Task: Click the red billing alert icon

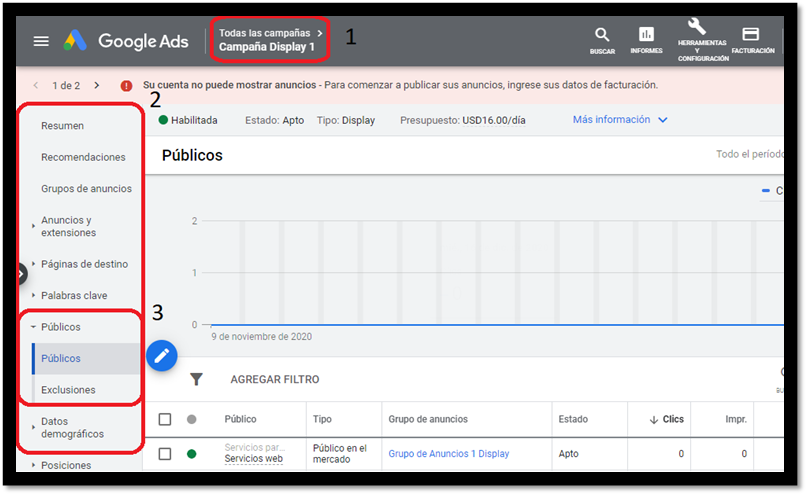Action: pos(126,86)
